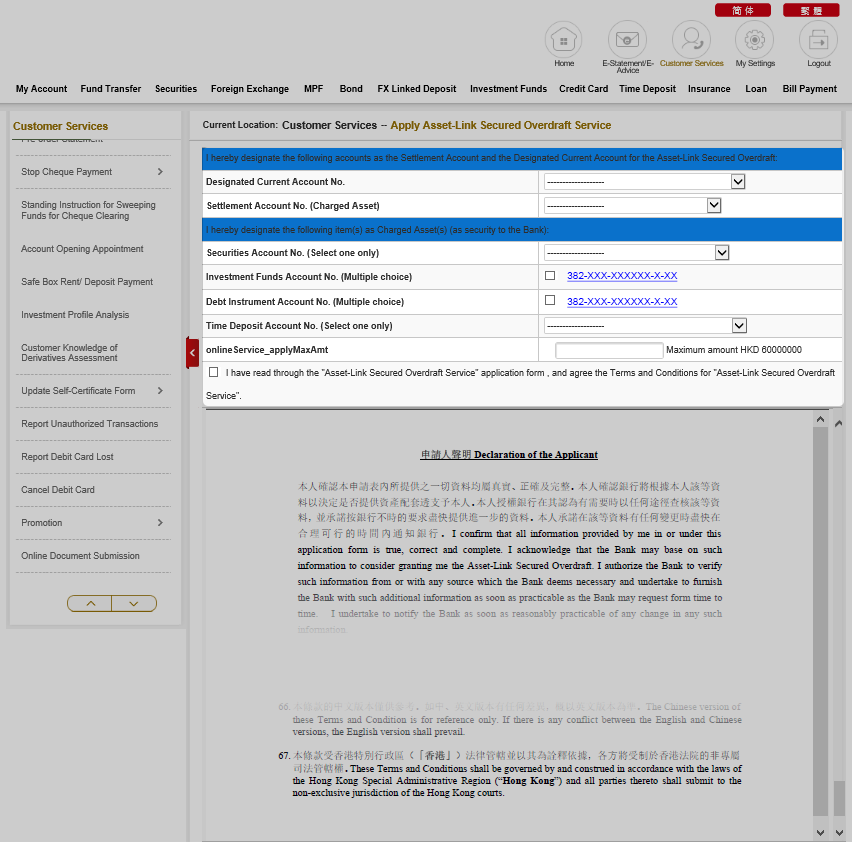Collapse sidebar with red arrow tab
This screenshot has width=852, height=842.
click(192, 352)
